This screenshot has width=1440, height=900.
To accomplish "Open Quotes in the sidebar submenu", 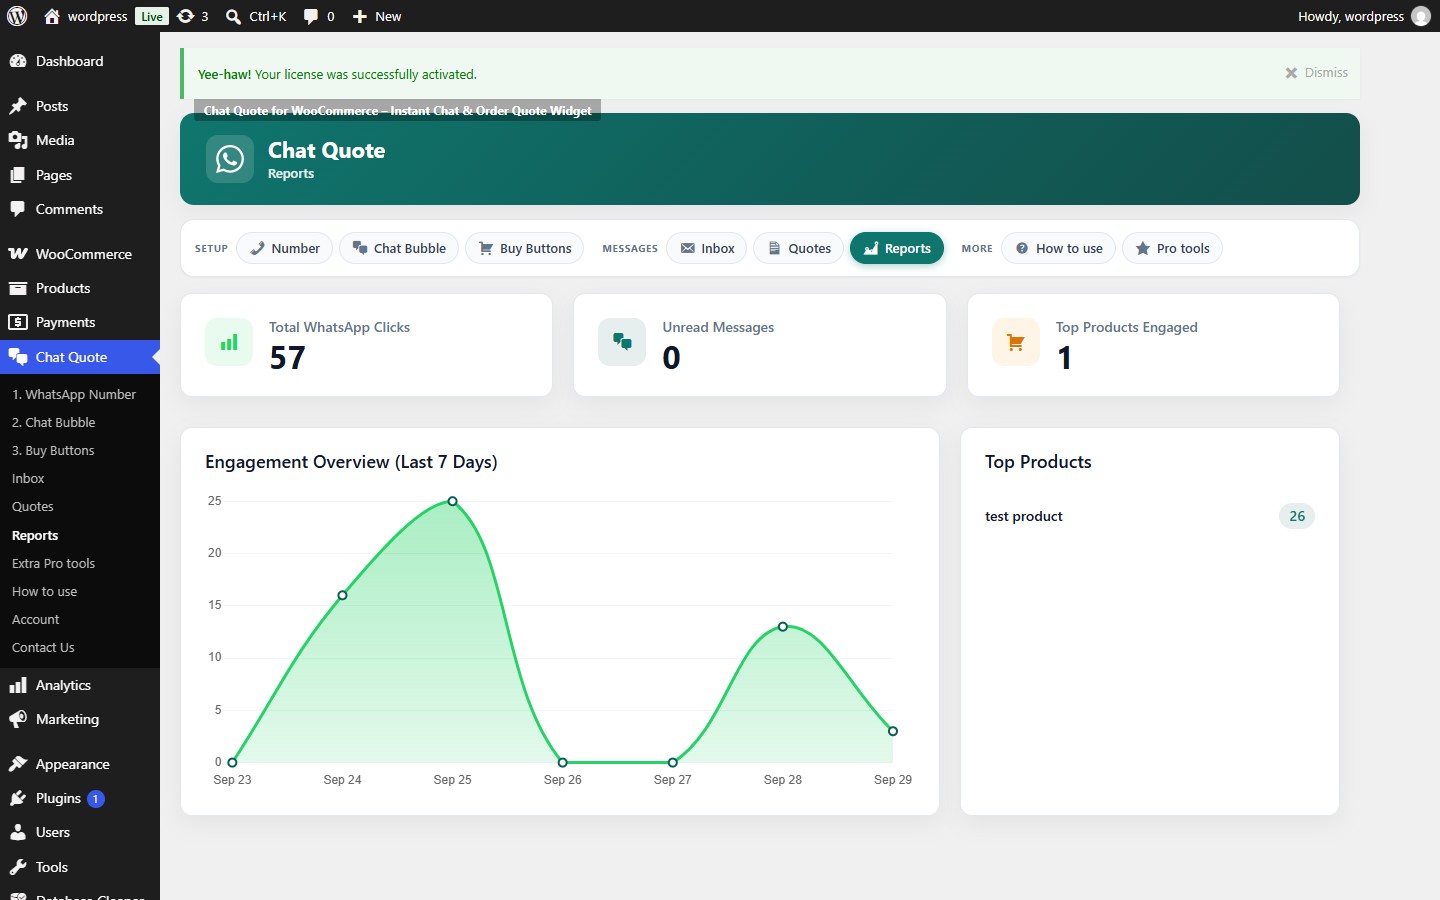I will [x=80, y=506].
